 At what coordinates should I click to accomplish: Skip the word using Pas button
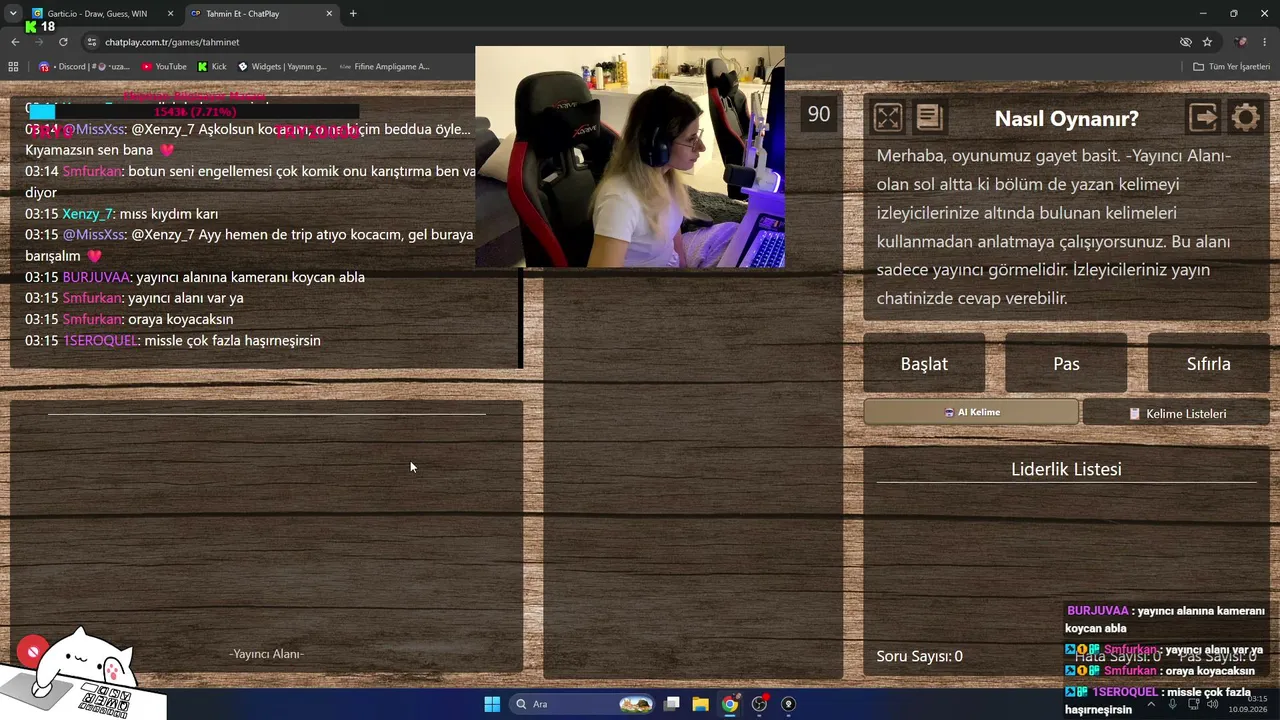tap(1066, 364)
